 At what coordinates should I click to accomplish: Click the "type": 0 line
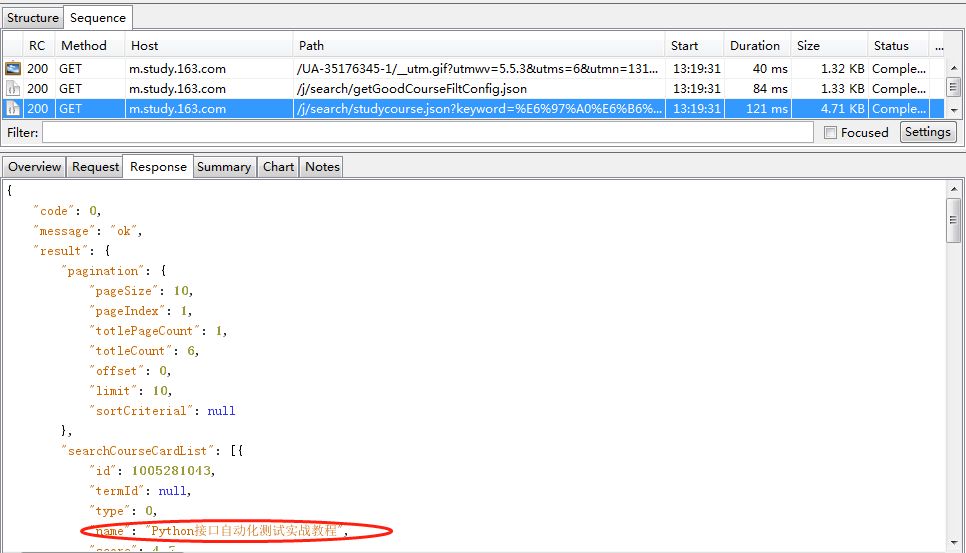tap(123, 511)
